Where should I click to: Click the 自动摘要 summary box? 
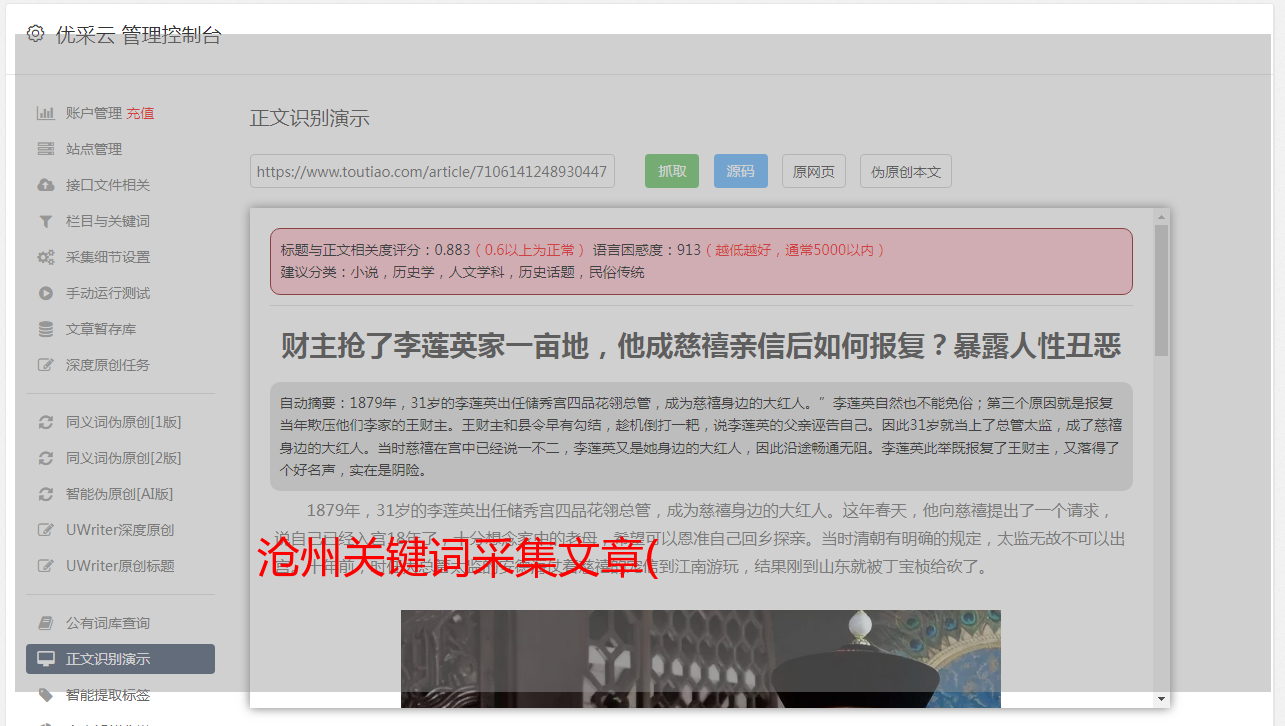coord(701,436)
